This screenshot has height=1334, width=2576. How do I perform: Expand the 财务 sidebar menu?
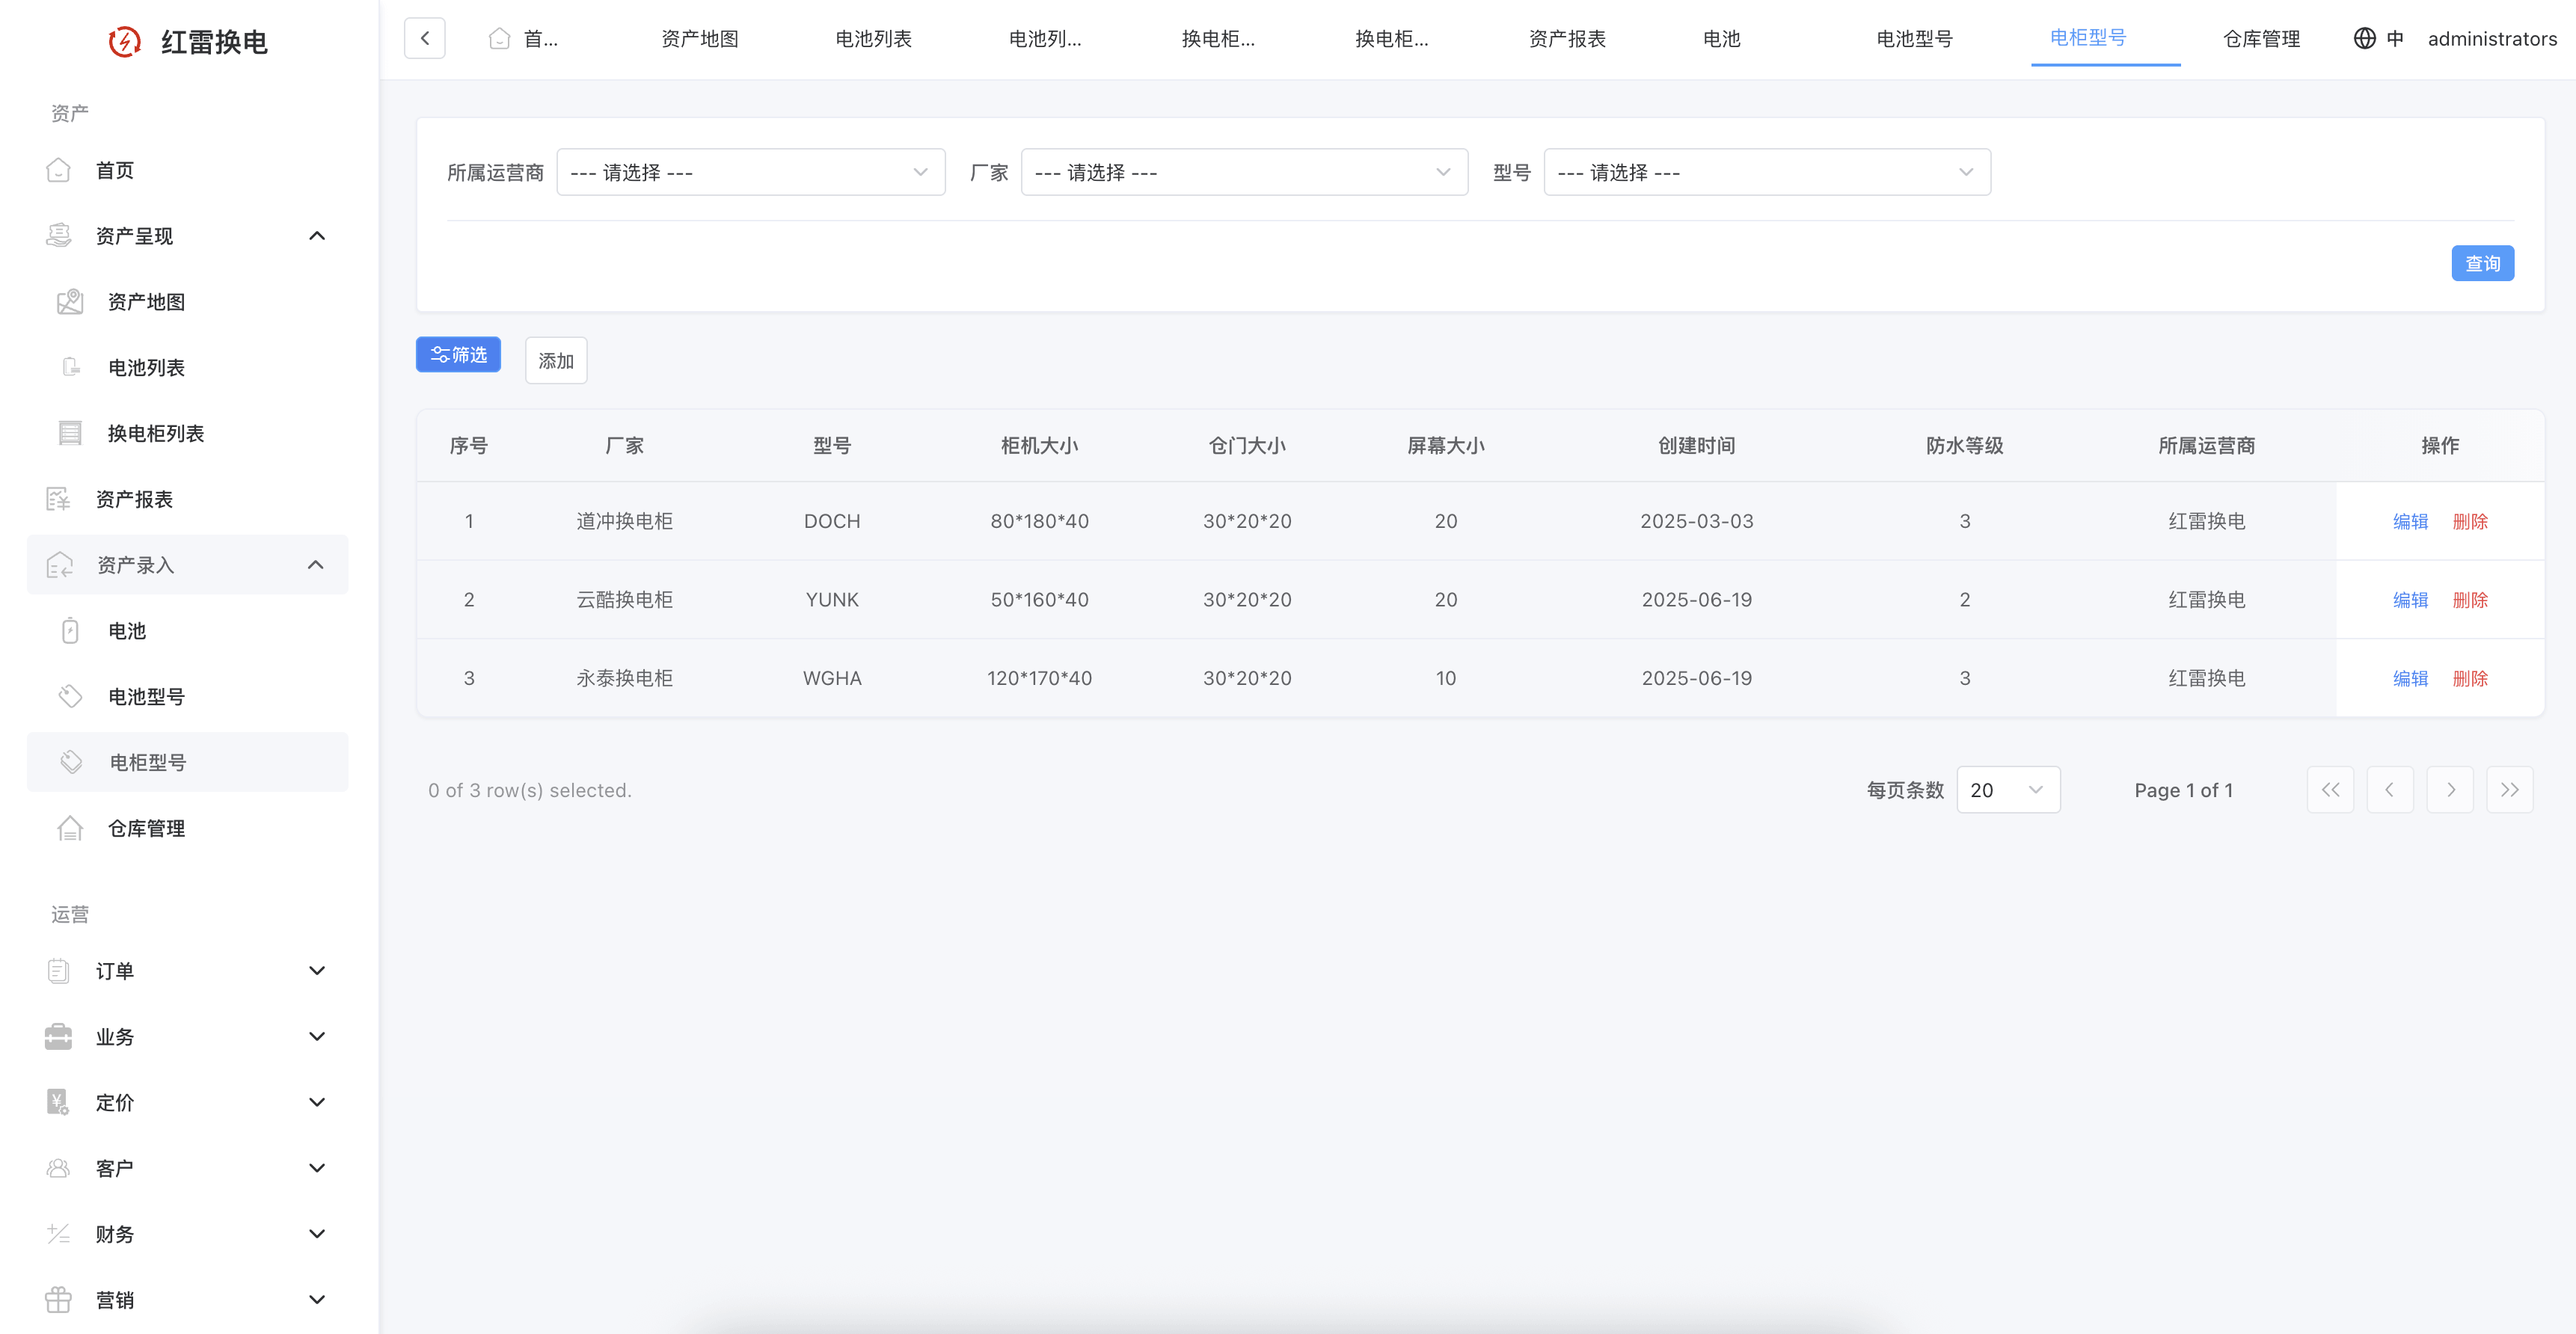coord(317,1234)
